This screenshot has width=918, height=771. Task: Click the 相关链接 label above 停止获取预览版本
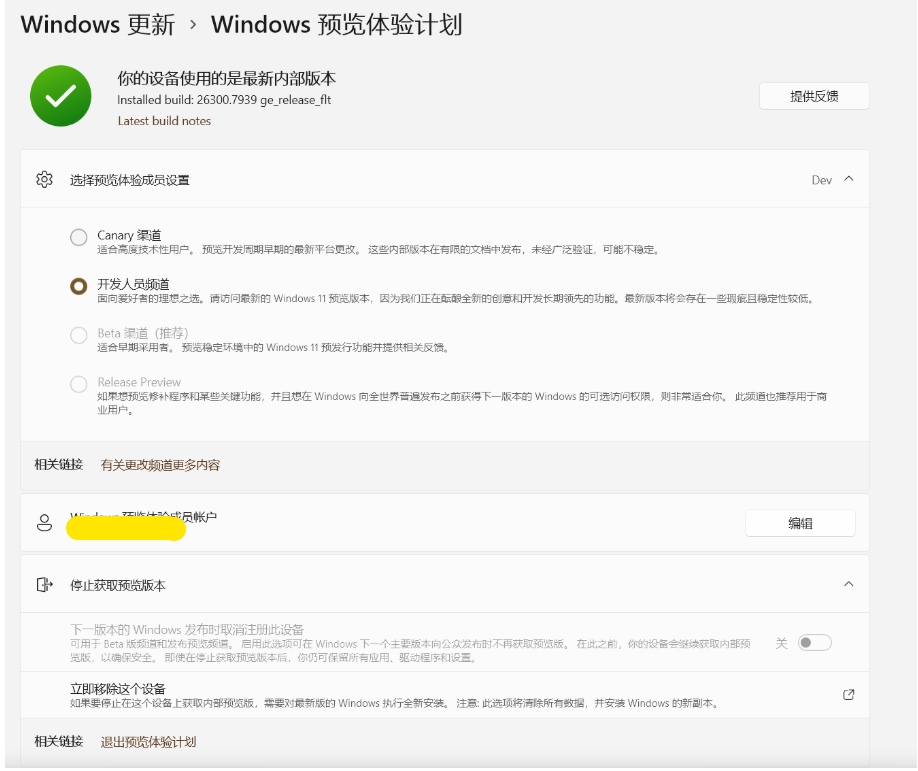[59, 465]
